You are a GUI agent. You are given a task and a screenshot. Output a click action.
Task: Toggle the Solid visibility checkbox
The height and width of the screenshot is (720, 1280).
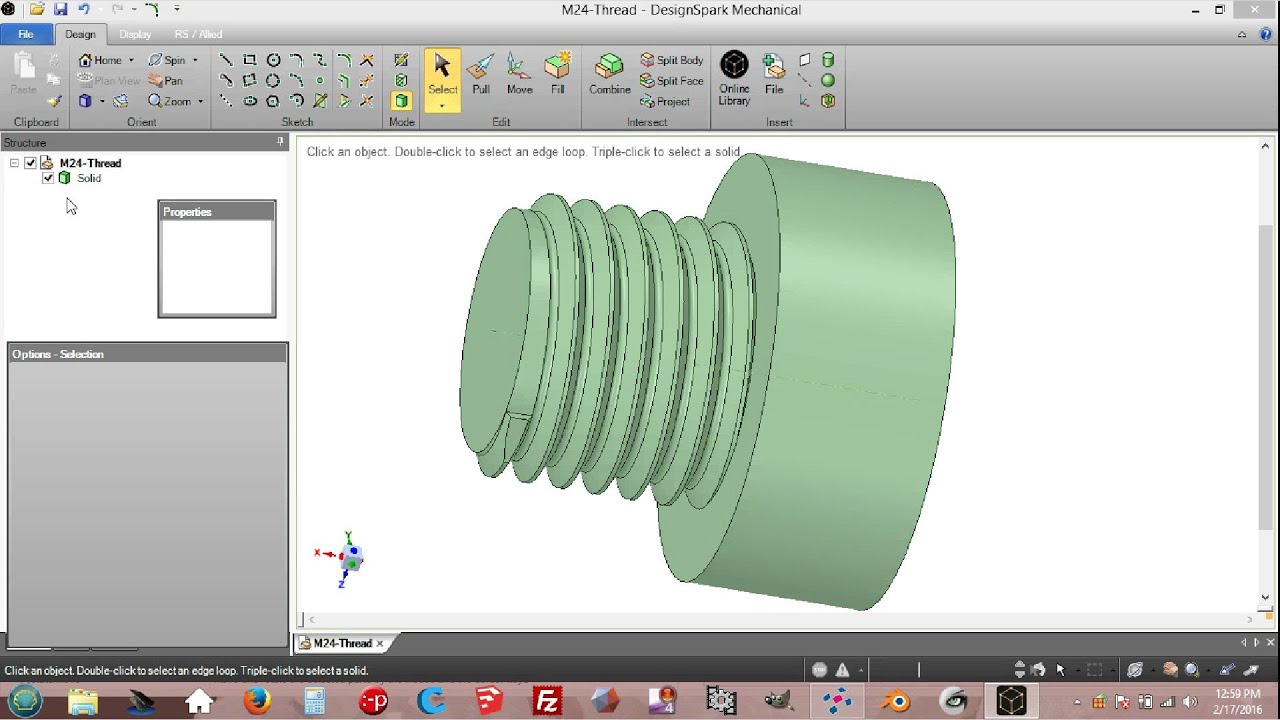[48, 178]
